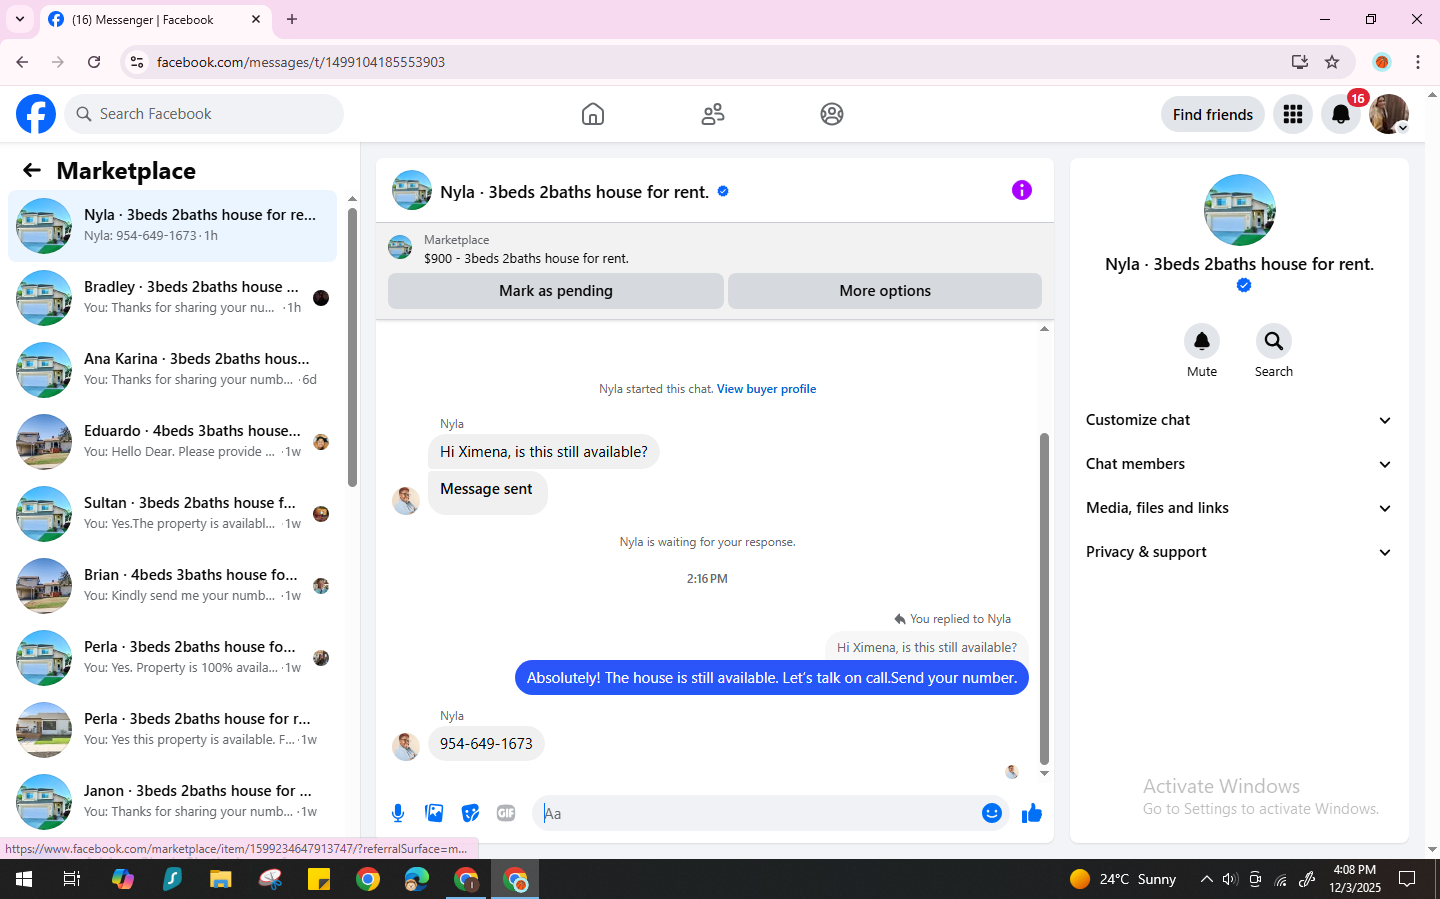This screenshot has height=899, width=1440.
Task: Go back from Marketplace chats list
Action: (32, 170)
